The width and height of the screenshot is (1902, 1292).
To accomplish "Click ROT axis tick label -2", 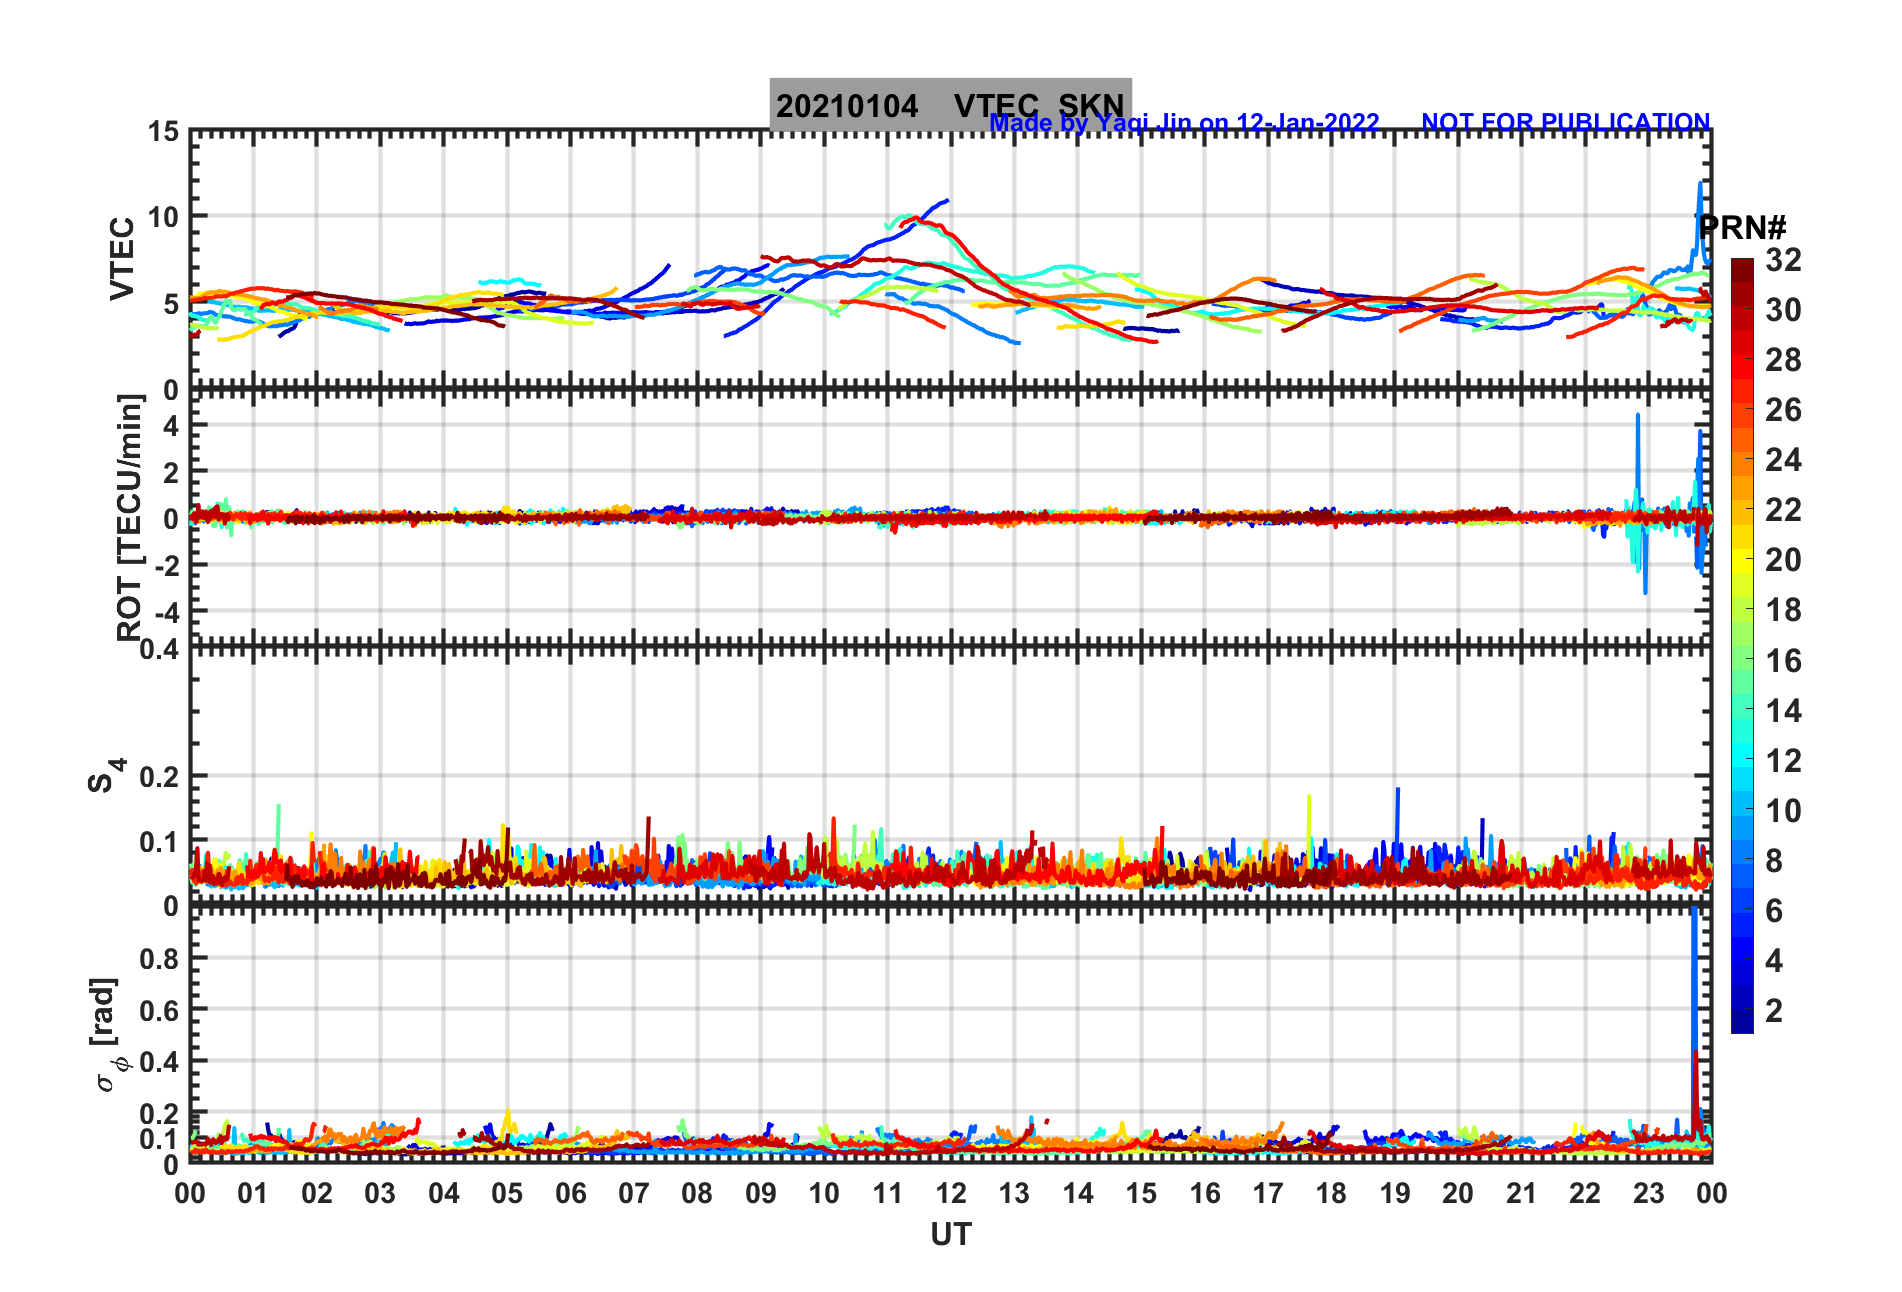I will (x=168, y=565).
